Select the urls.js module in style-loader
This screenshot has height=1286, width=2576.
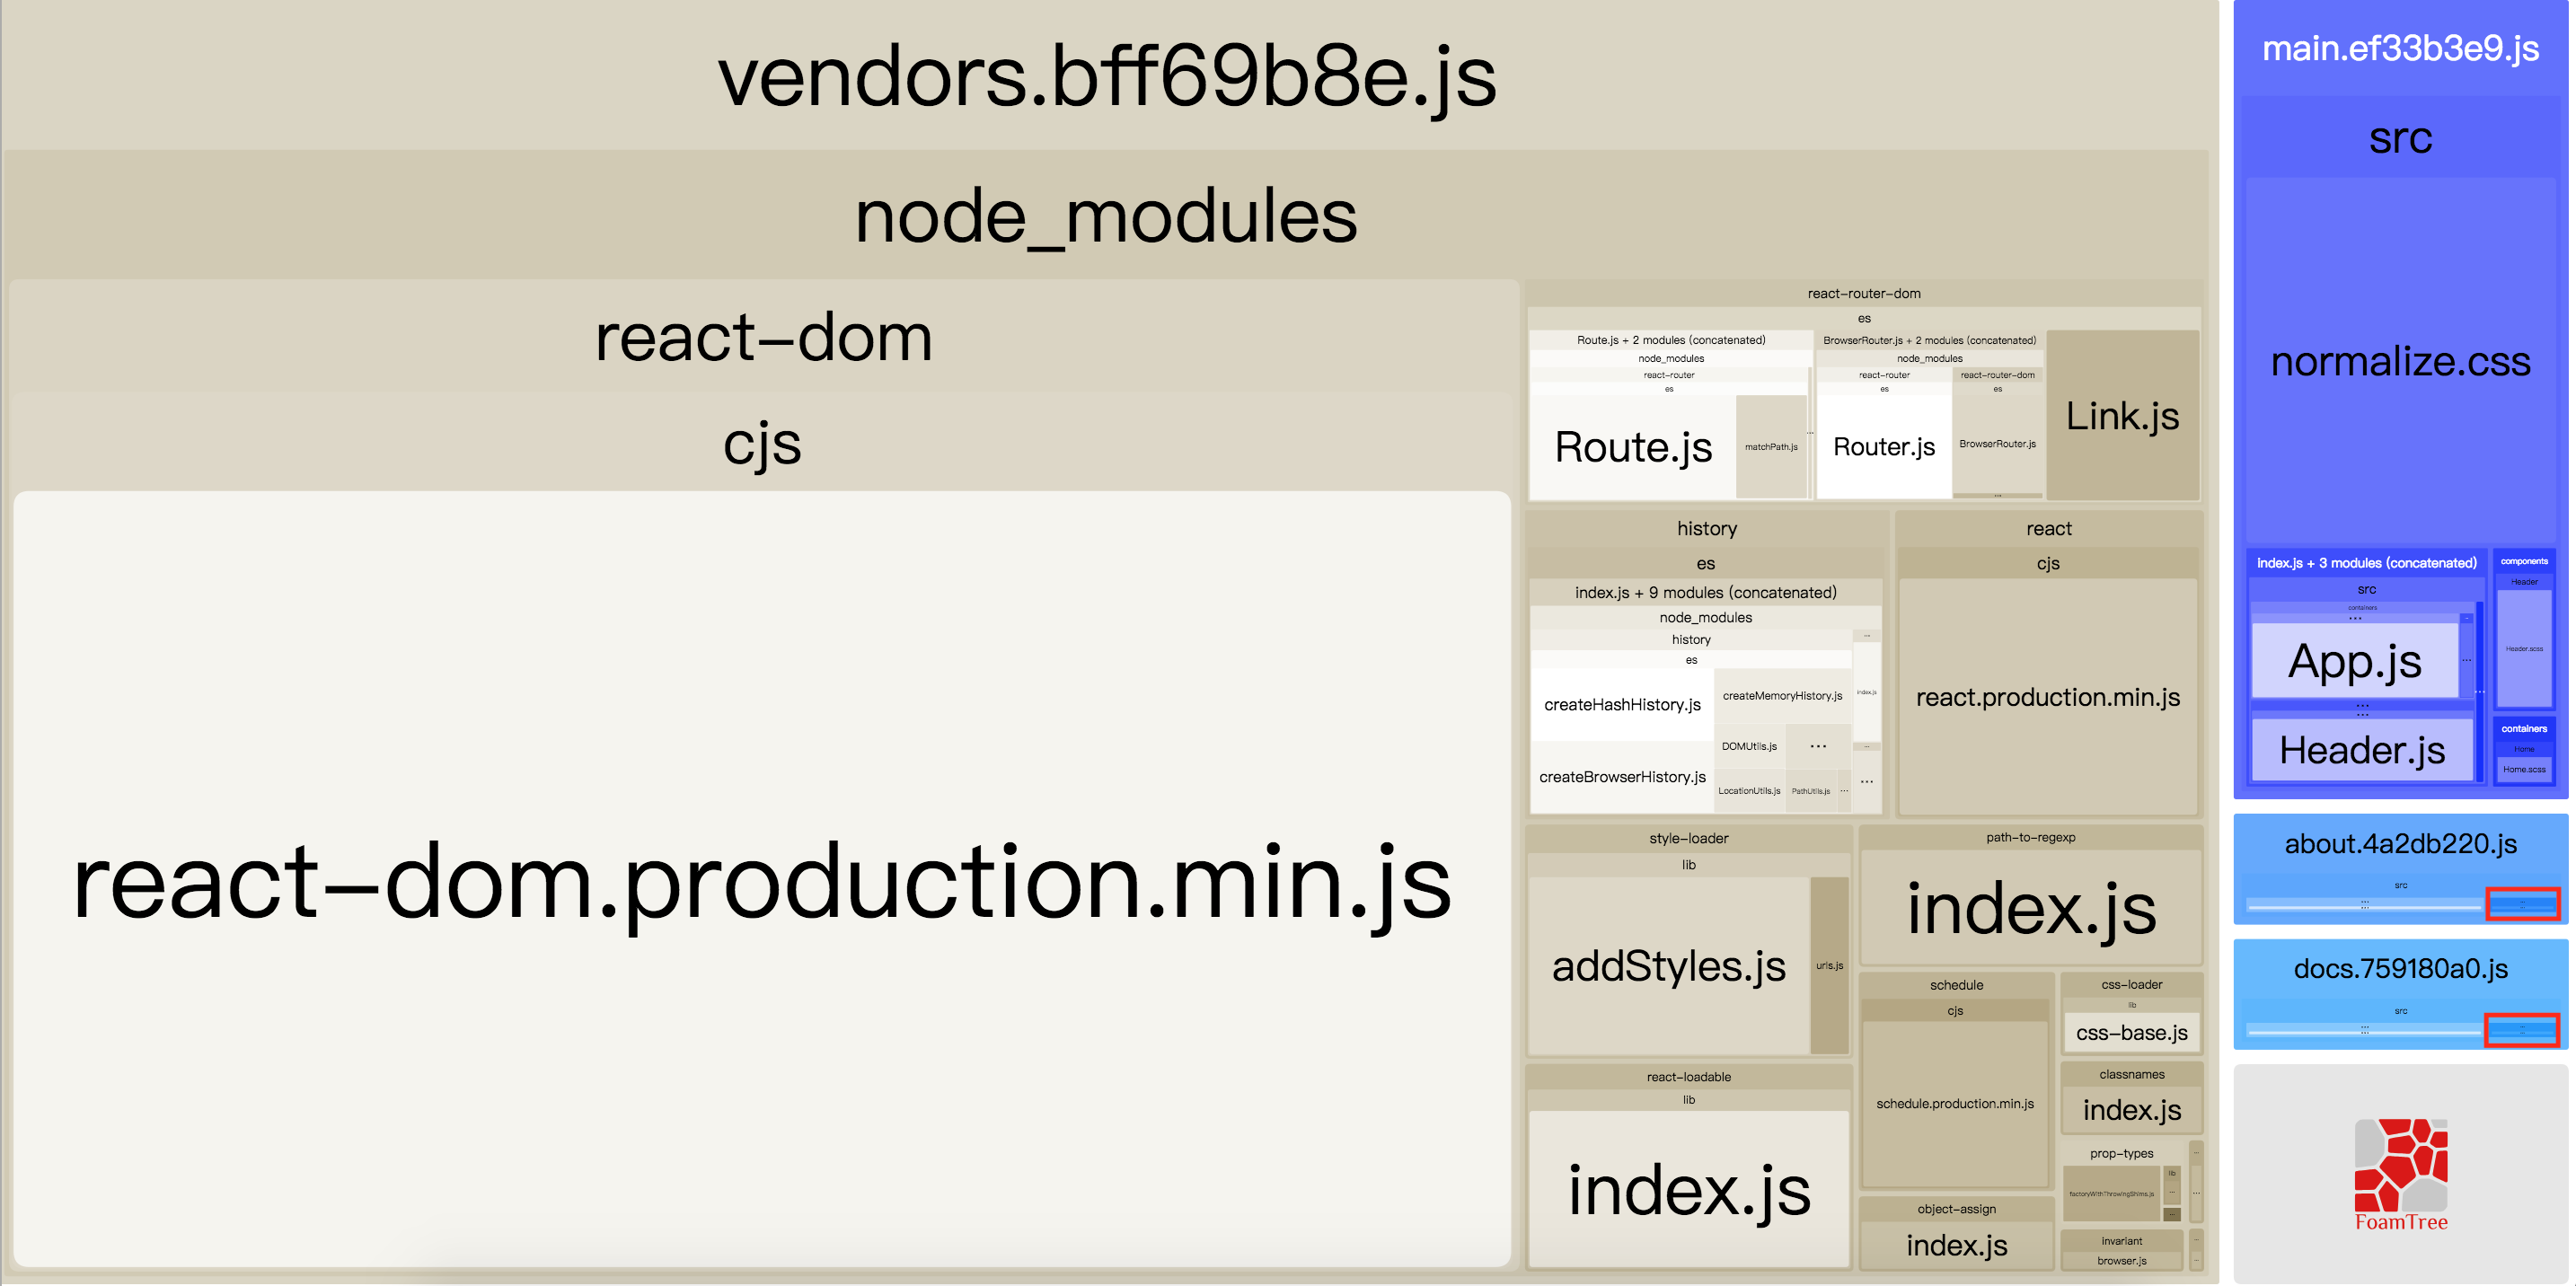1829,965
